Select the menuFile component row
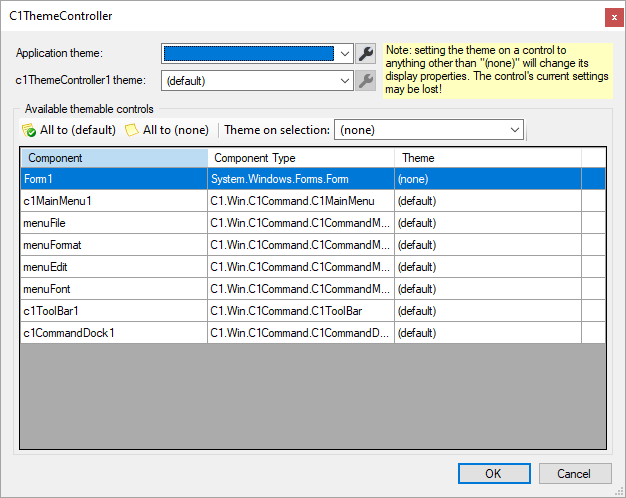This screenshot has height=498, width=626. point(114,222)
